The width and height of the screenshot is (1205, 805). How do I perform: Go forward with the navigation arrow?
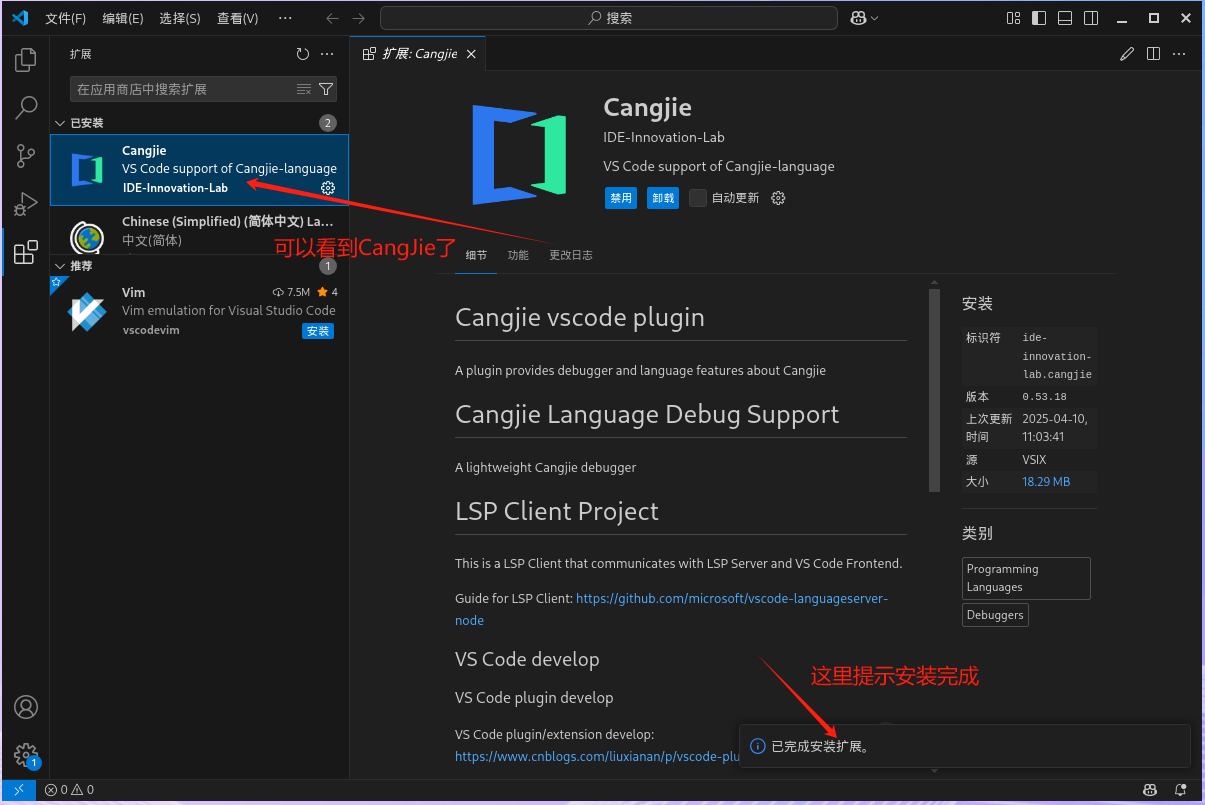(359, 18)
